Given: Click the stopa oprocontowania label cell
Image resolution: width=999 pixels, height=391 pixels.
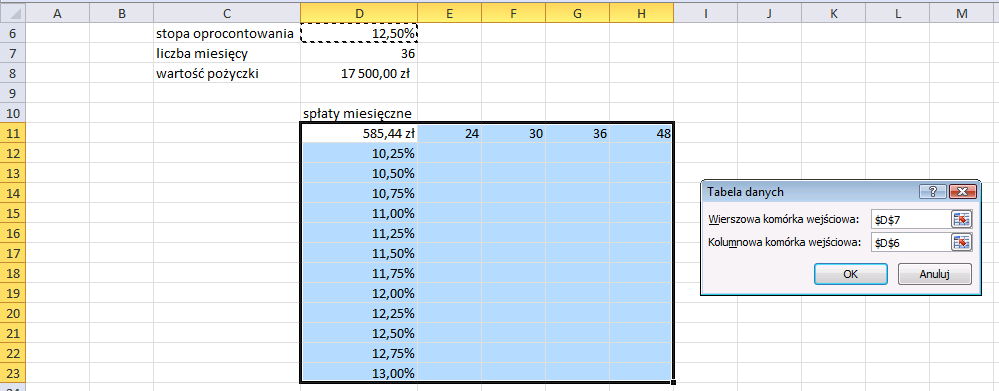Looking at the screenshot, I should click(x=227, y=34).
